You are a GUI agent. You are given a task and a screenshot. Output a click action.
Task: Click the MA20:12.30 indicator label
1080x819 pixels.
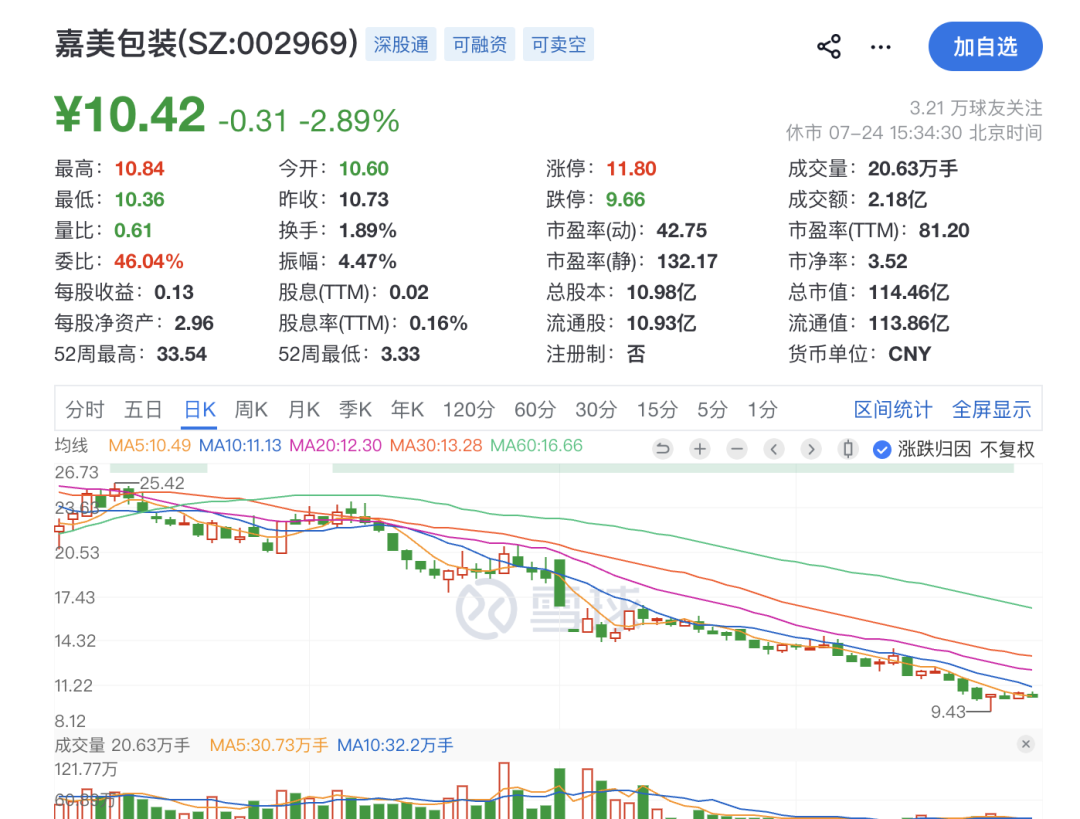pos(335,446)
